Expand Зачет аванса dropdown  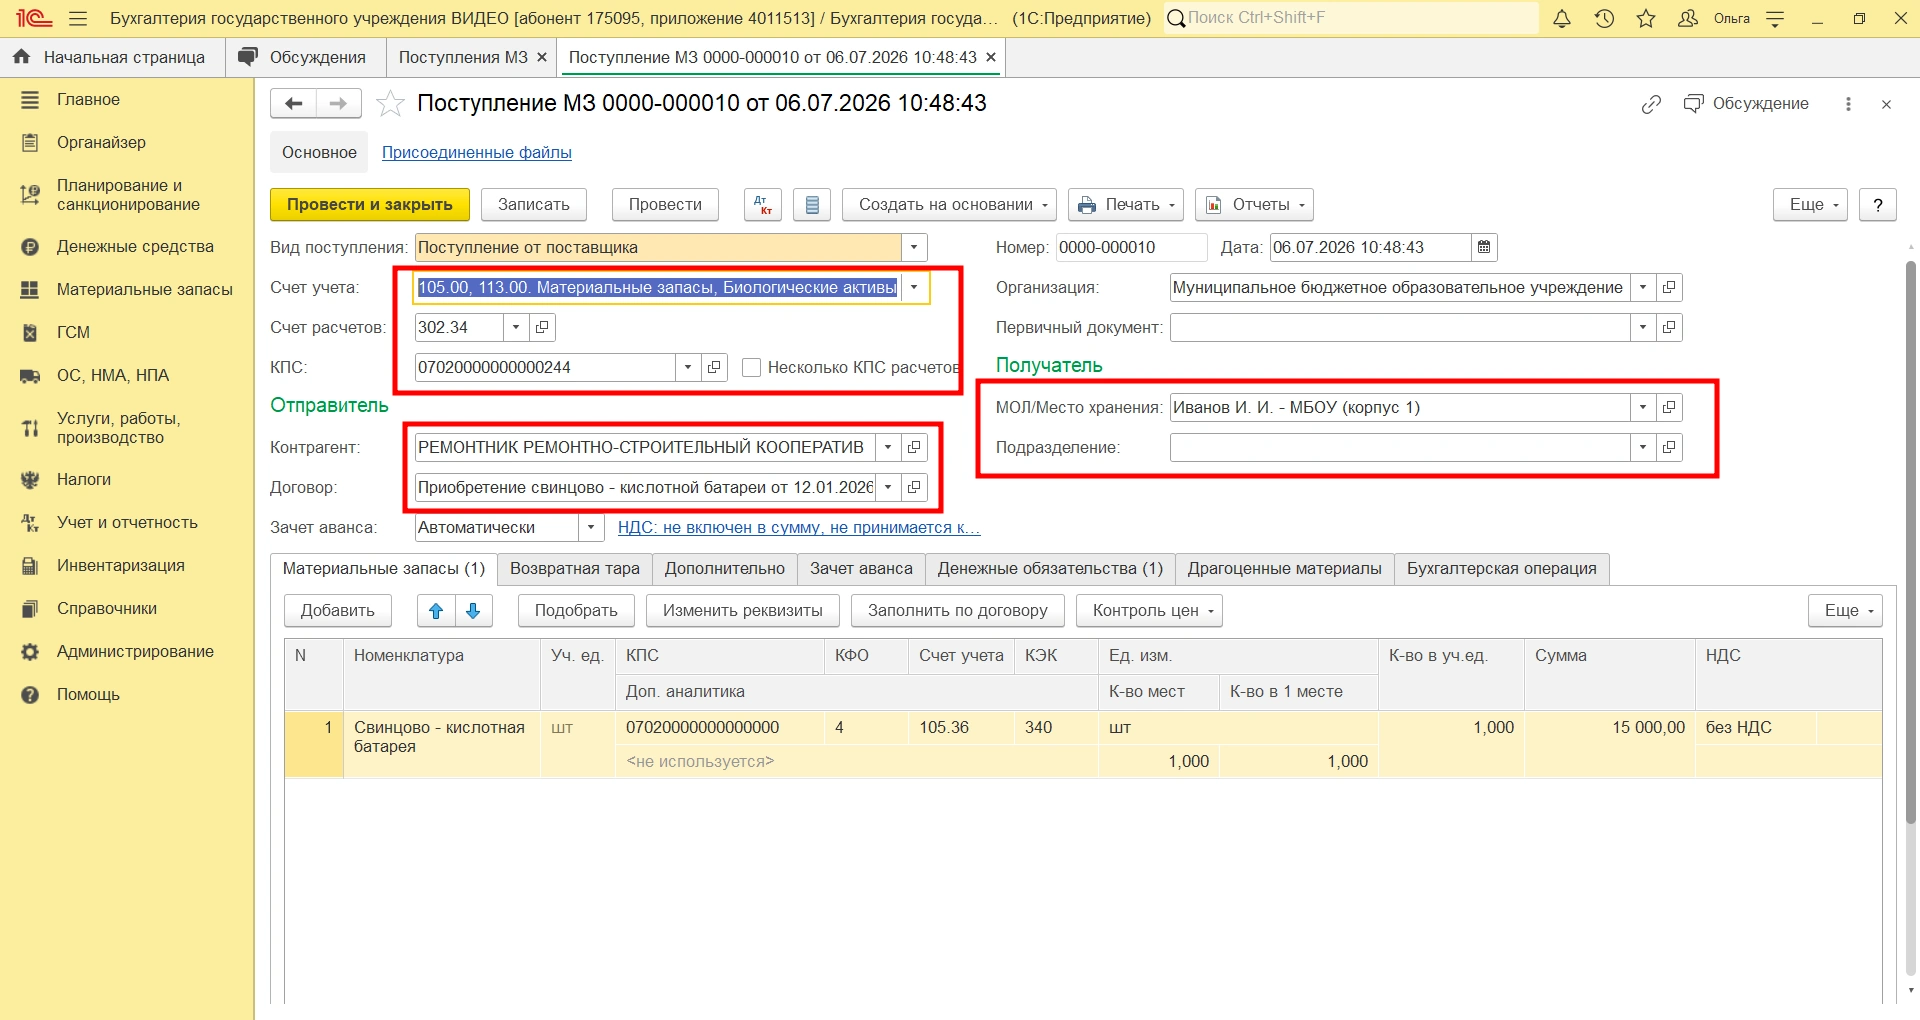[x=591, y=527]
